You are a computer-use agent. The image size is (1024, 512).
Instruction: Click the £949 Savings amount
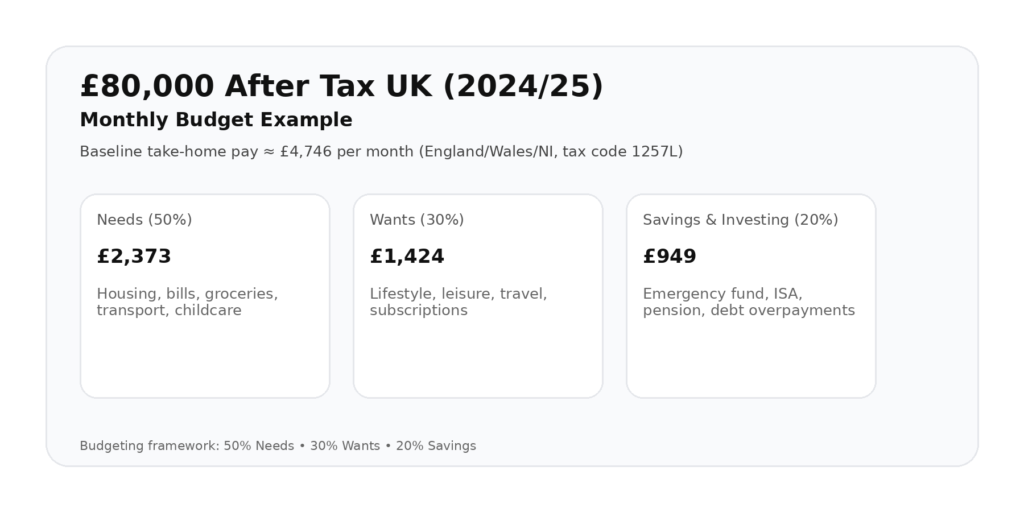pyautogui.click(x=669, y=256)
